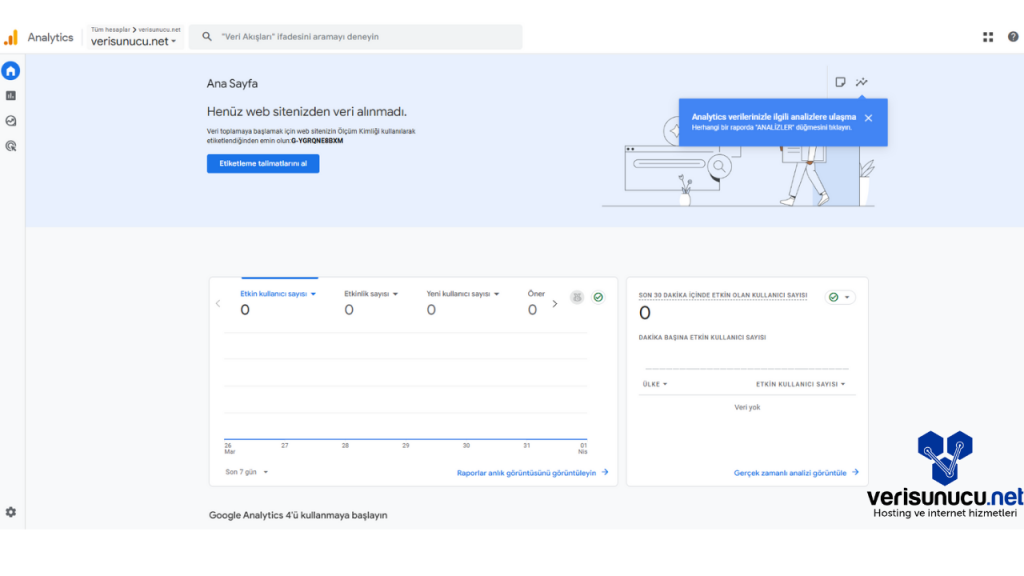The height and width of the screenshot is (576, 1024).
Task: Show next metrics with right chevron
Action: coord(555,304)
